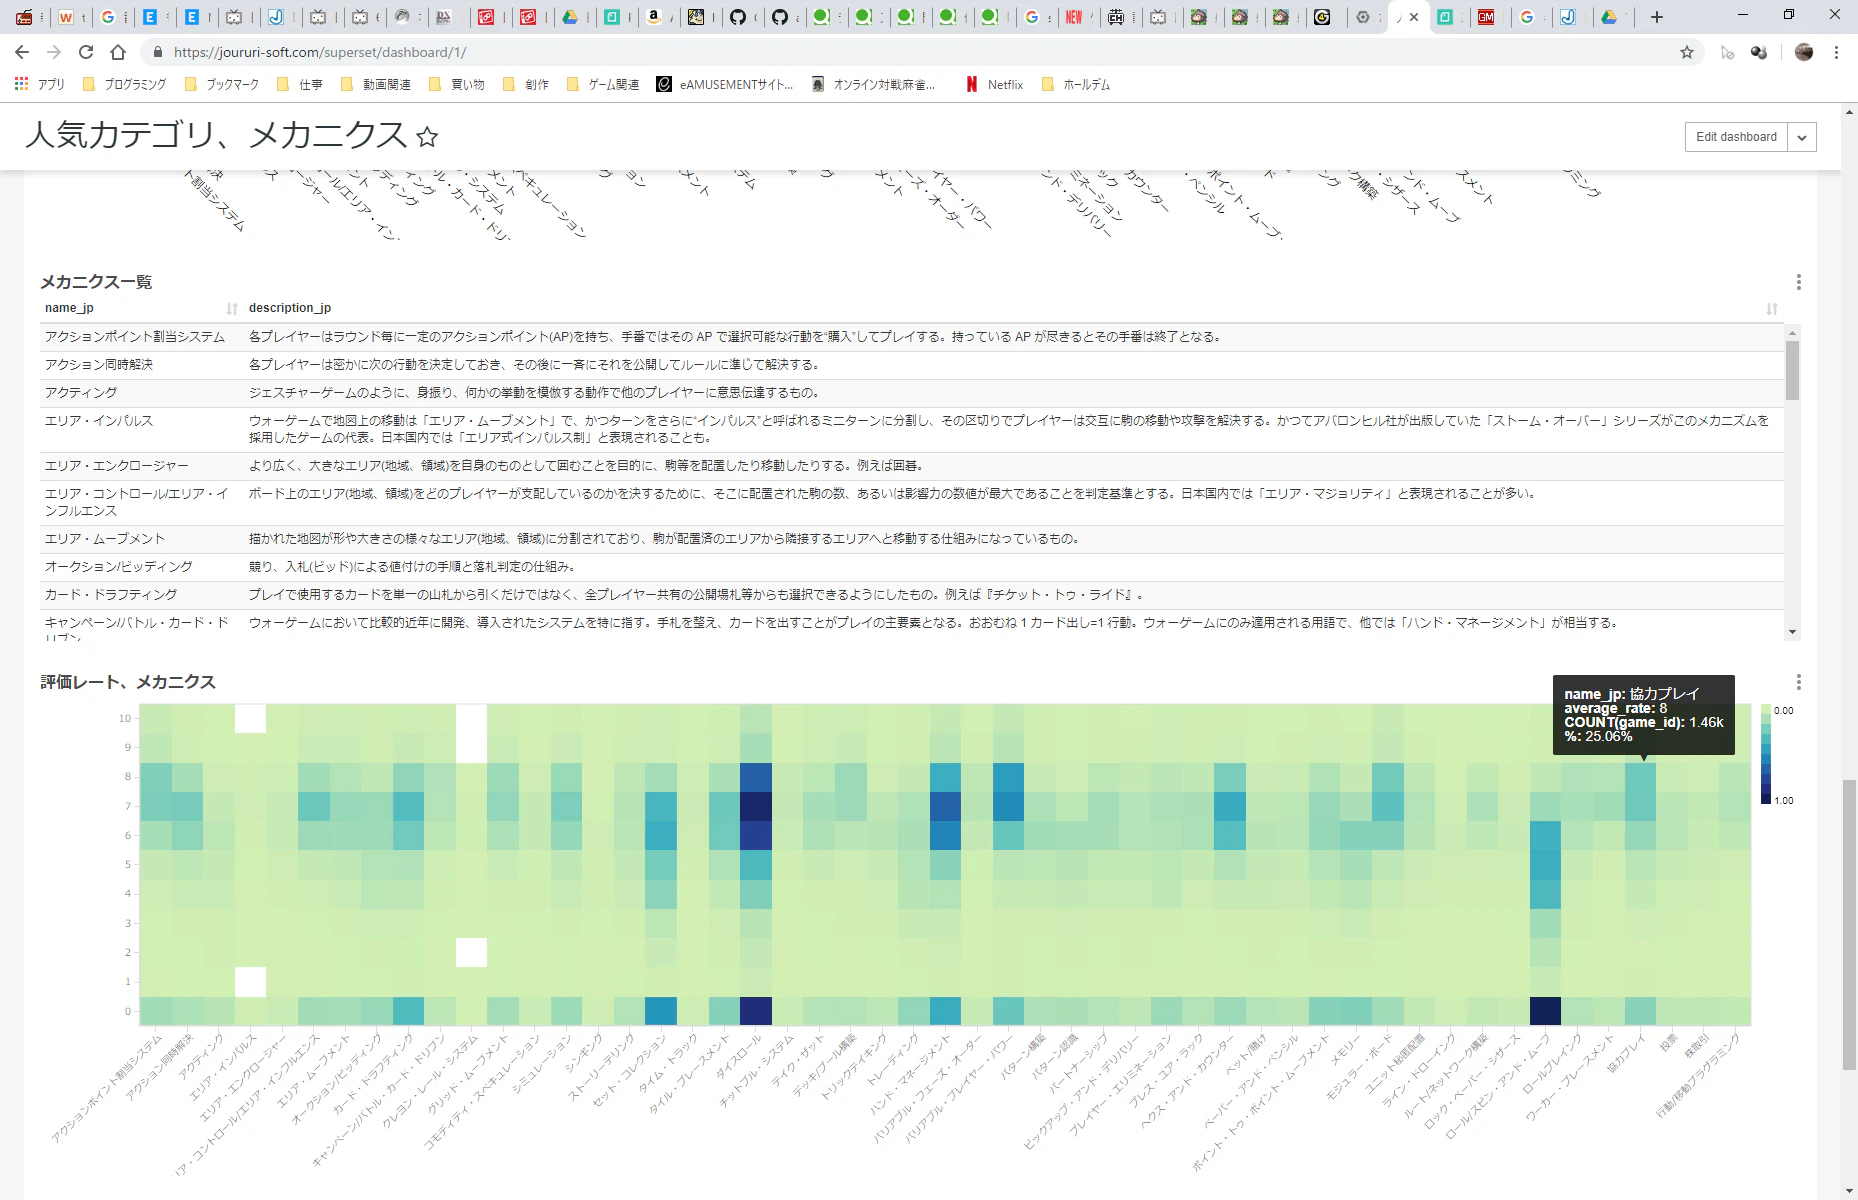The image size is (1858, 1200).
Task: Click the lock icon in the address bar
Action: [157, 52]
